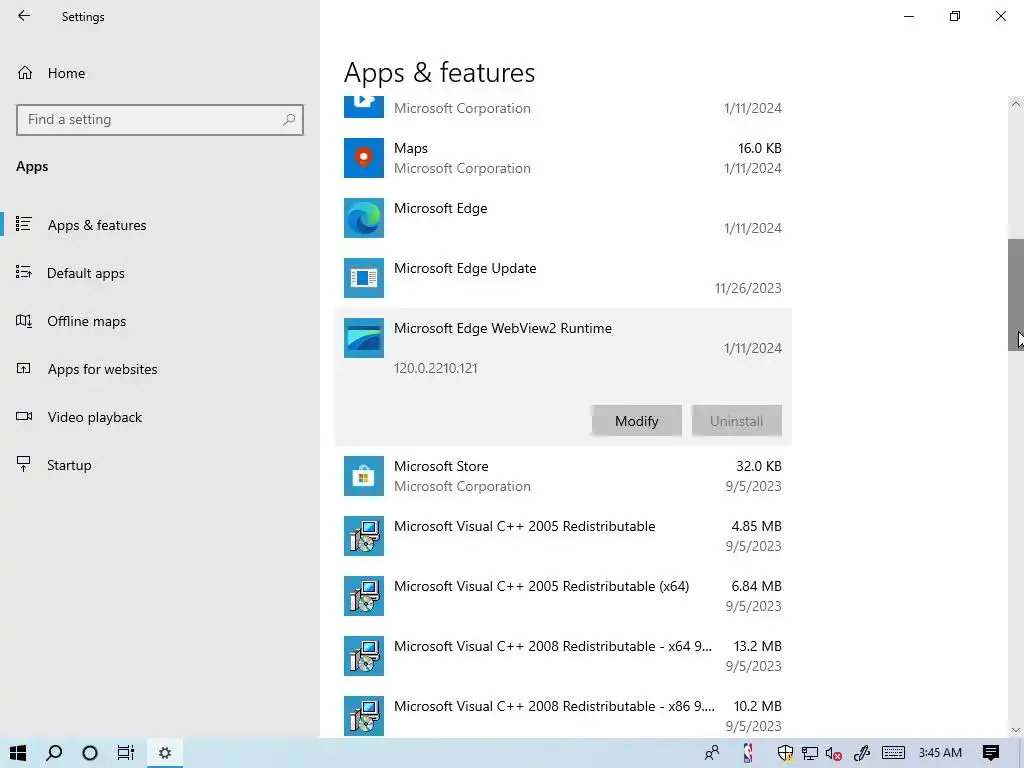Click the Visual C++ 2008 x64 icon
The image size is (1024, 768).
tap(364, 656)
